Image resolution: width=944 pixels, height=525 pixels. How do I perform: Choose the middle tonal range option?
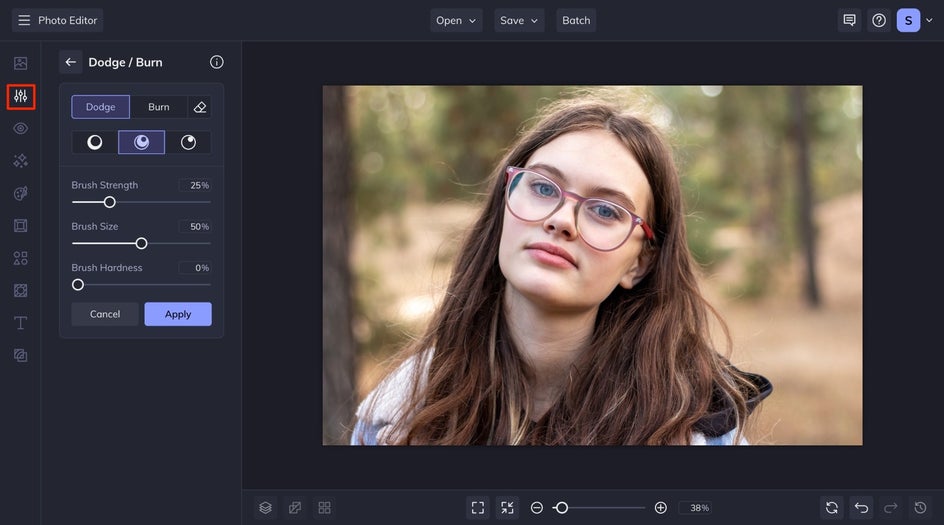click(x=141, y=142)
